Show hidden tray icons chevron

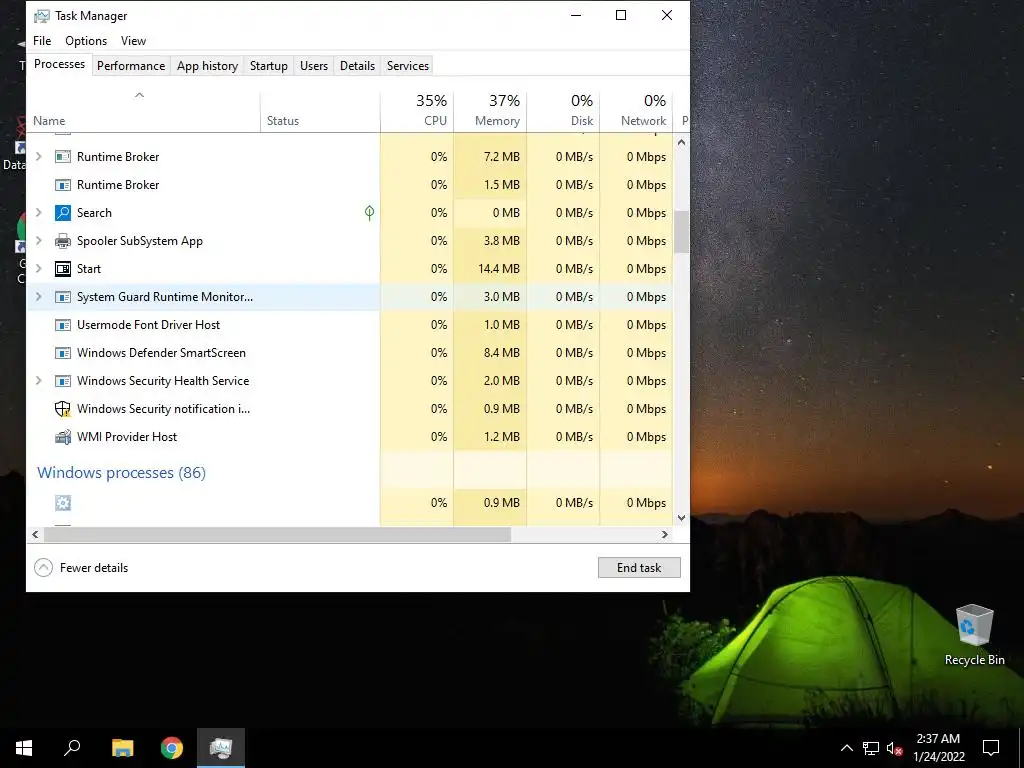846,748
